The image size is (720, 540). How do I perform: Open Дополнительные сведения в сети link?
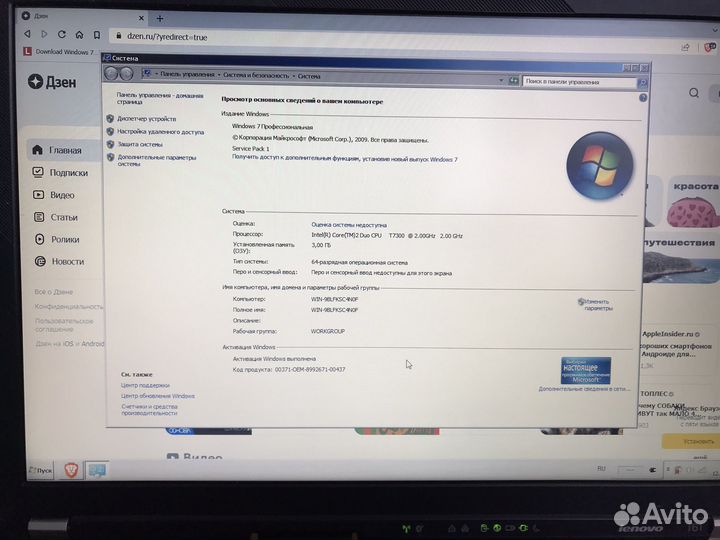pyautogui.click(x=584, y=389)
